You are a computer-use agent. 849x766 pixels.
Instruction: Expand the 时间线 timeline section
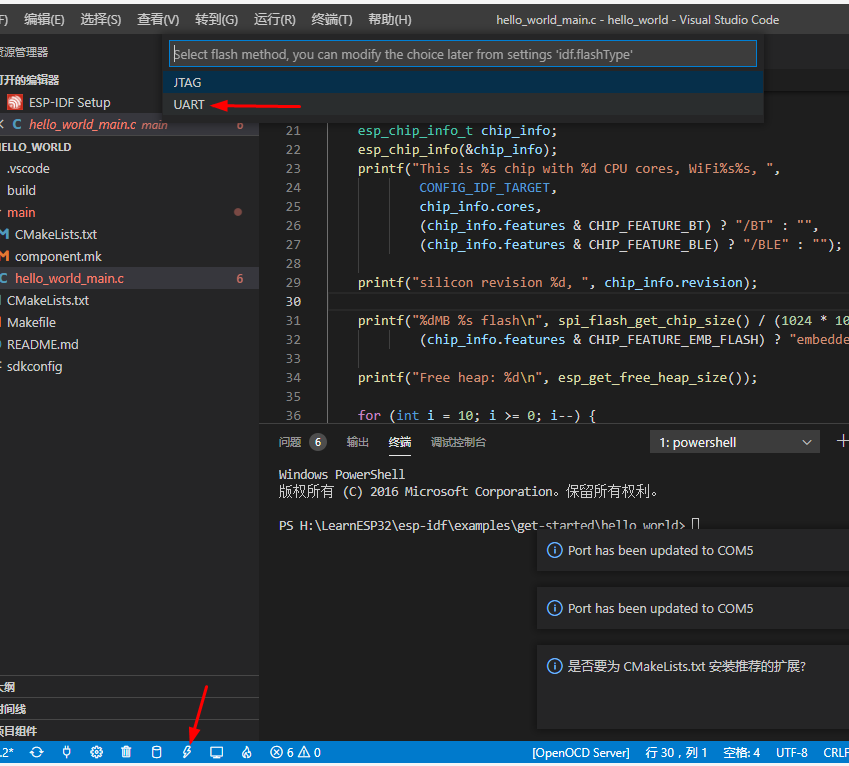click(129, 709)
